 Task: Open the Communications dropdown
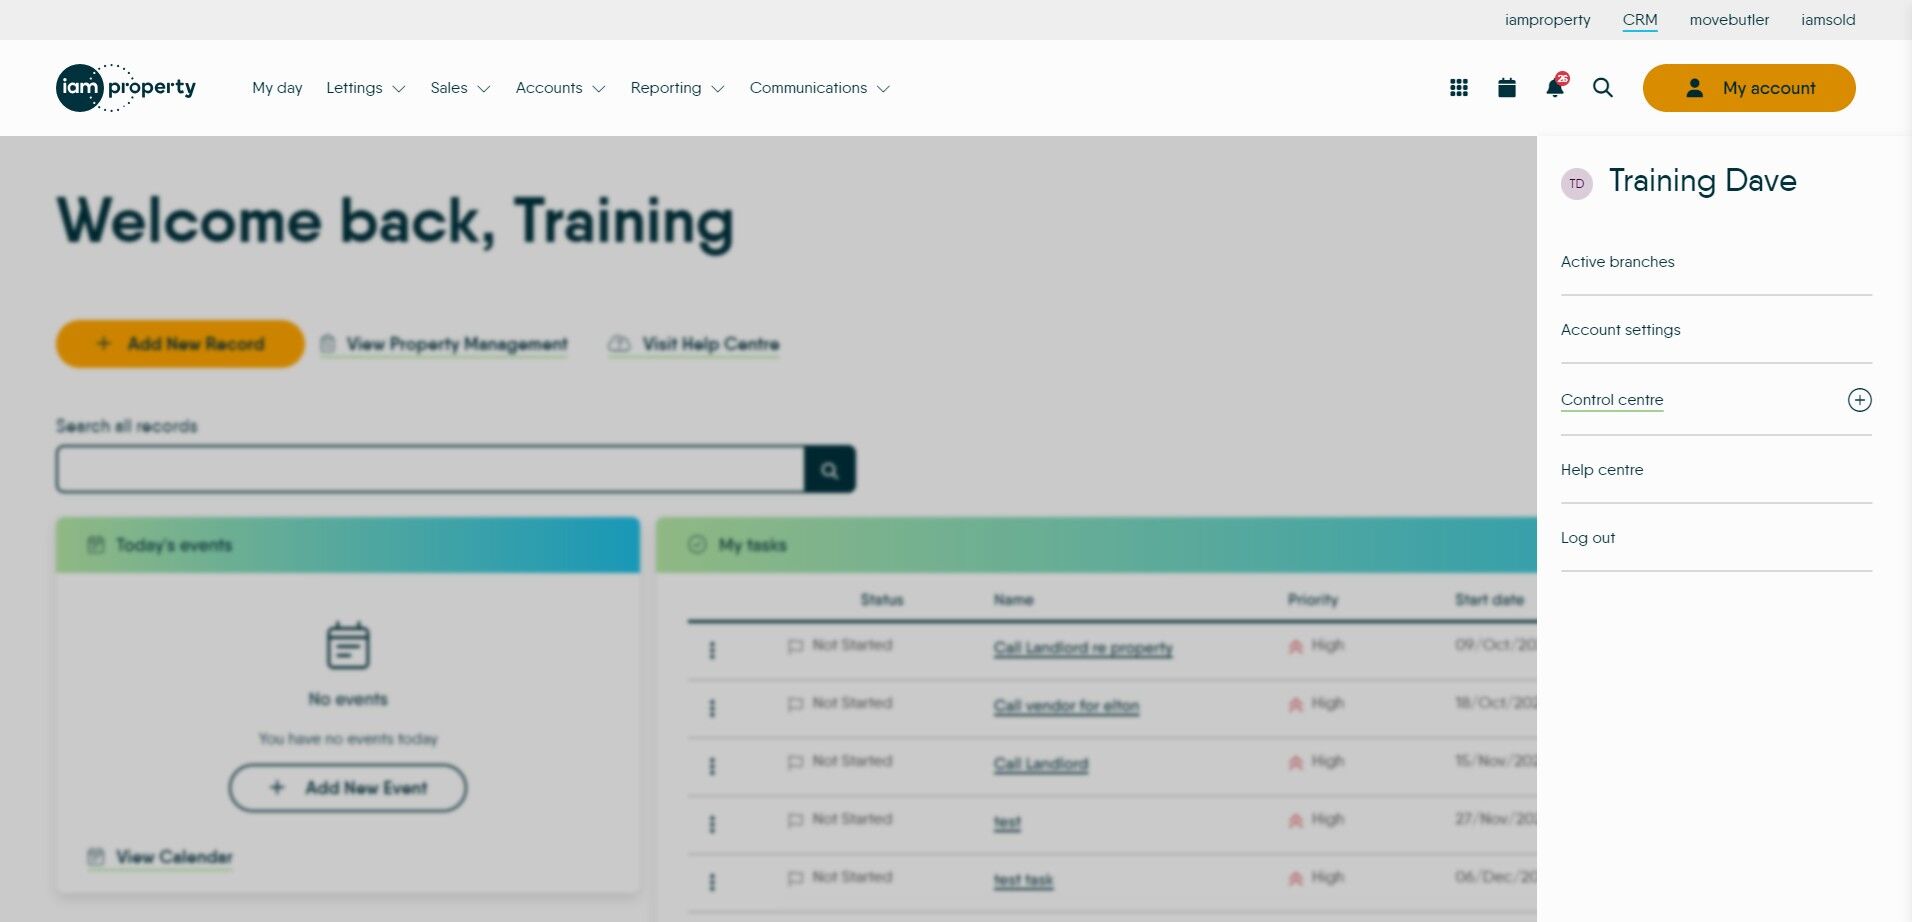[x=819, y=88]
